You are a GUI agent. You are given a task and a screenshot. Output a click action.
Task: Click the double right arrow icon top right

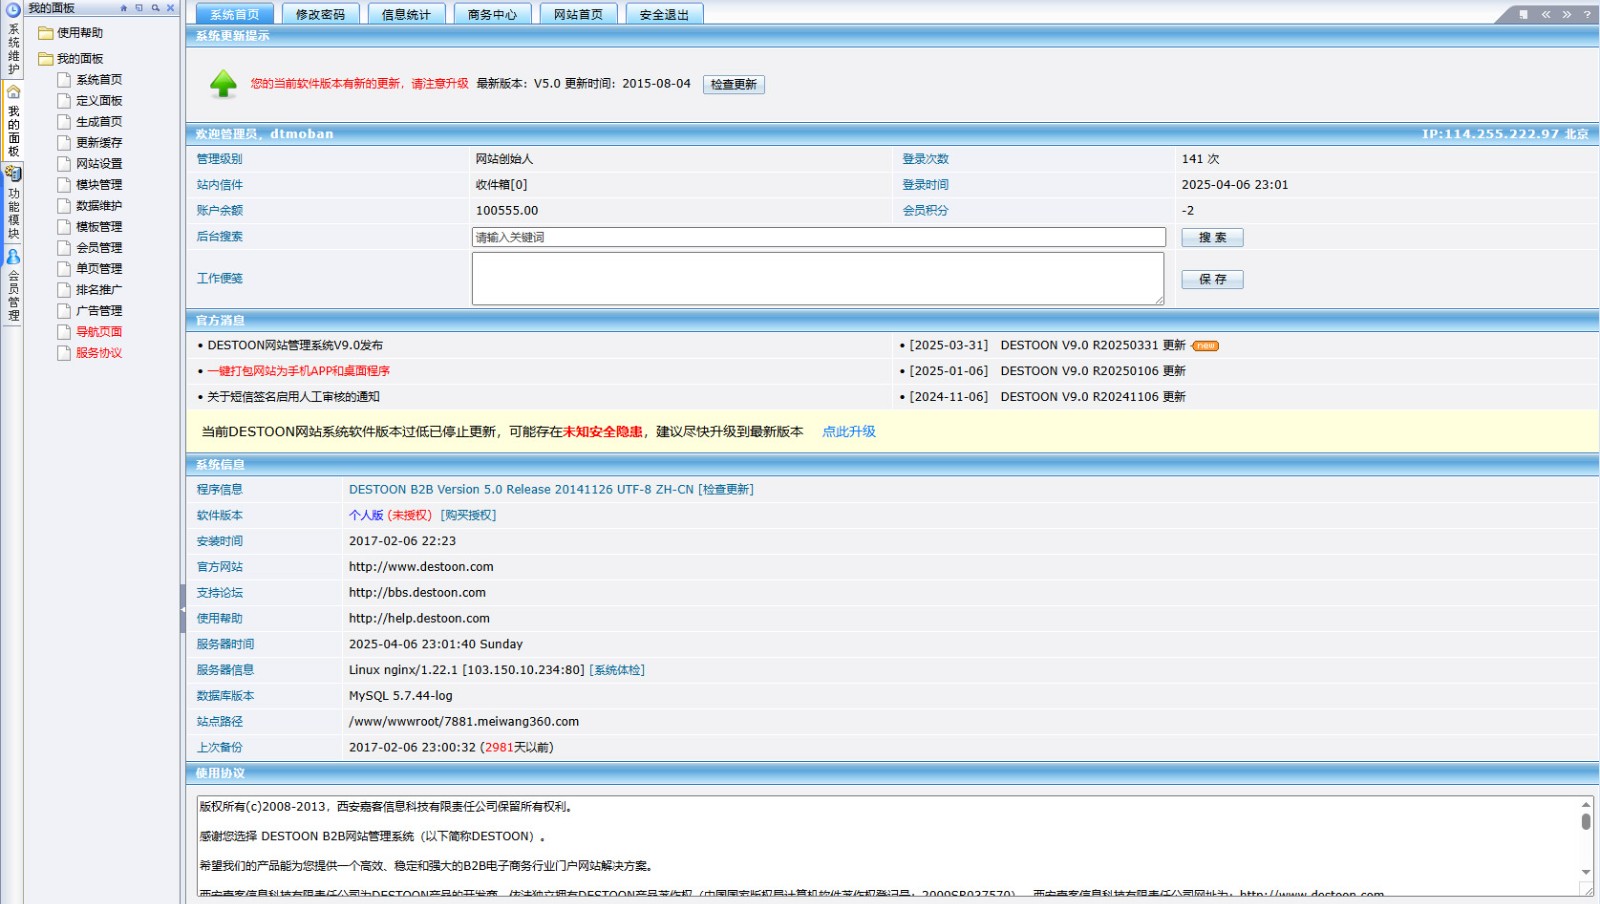click(x=1566, y=14)
